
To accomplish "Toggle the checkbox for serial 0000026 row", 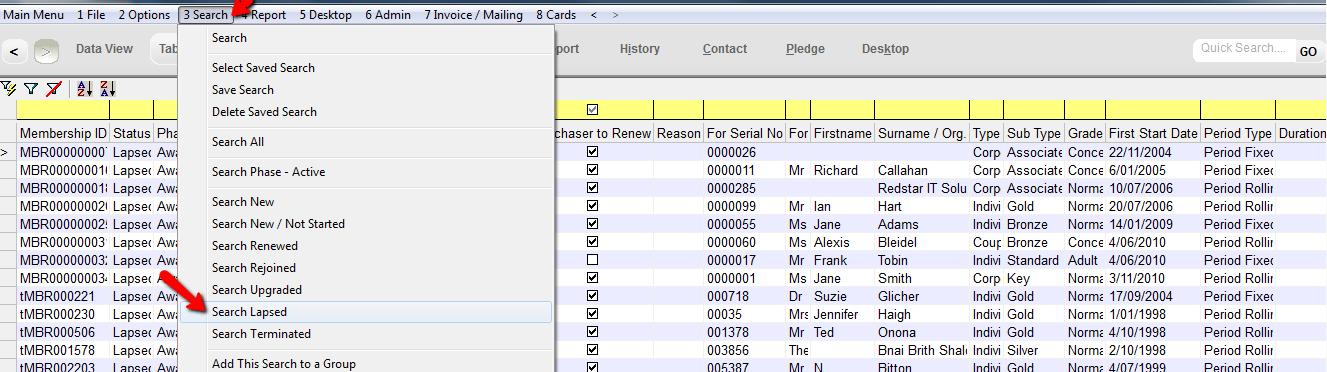I will (593, 152).
